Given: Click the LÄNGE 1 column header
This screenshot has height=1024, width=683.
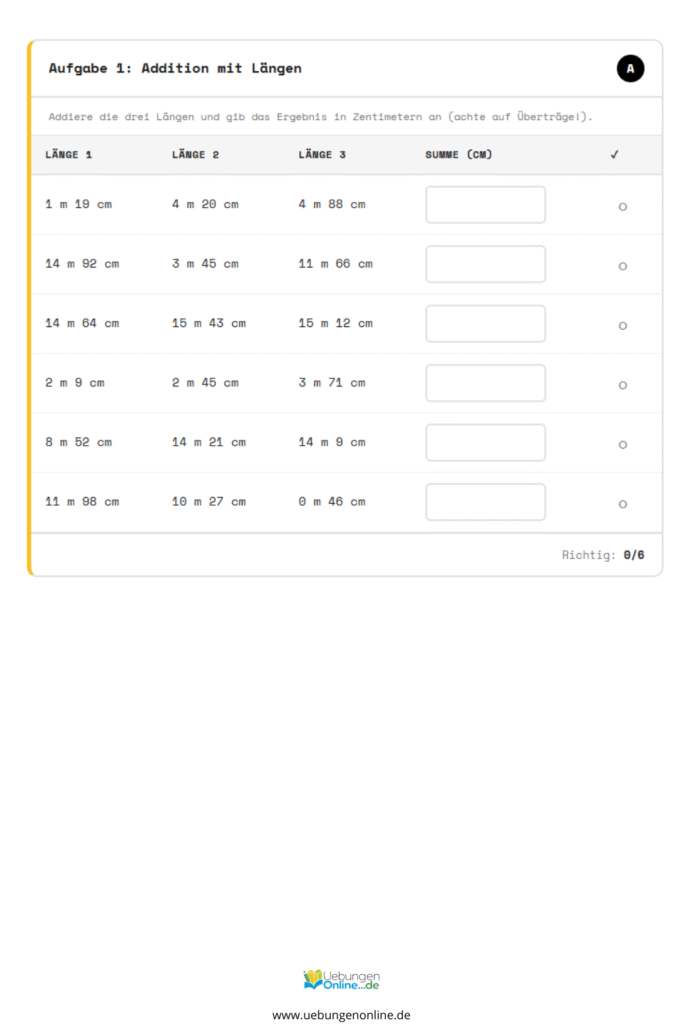Looking at the screenshot, I should (x=69, y=155).
